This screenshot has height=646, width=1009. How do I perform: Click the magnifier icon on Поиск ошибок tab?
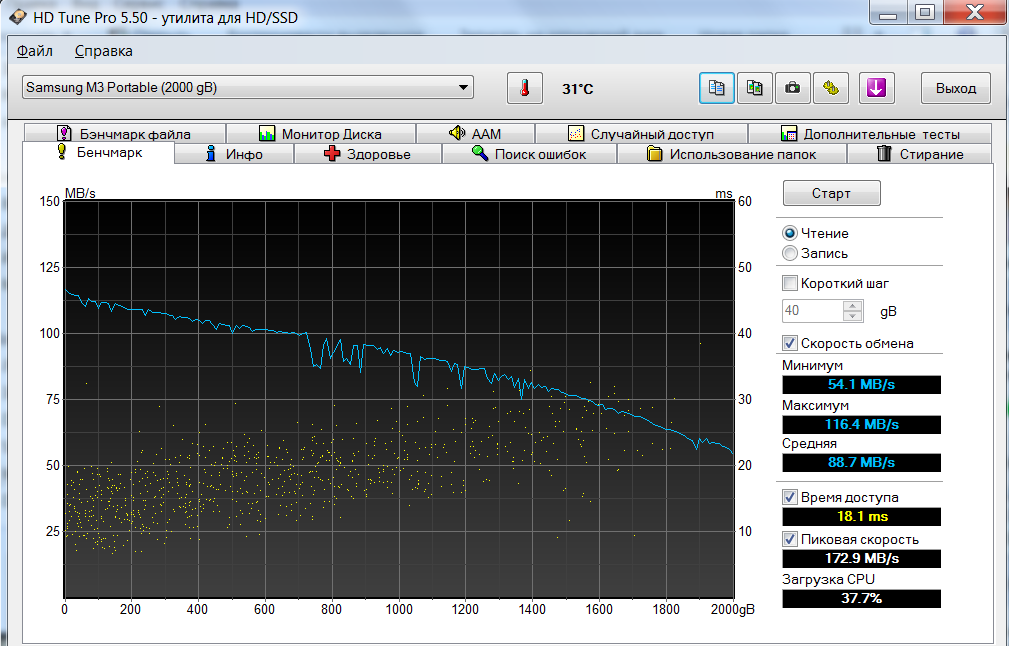point(479,154)
